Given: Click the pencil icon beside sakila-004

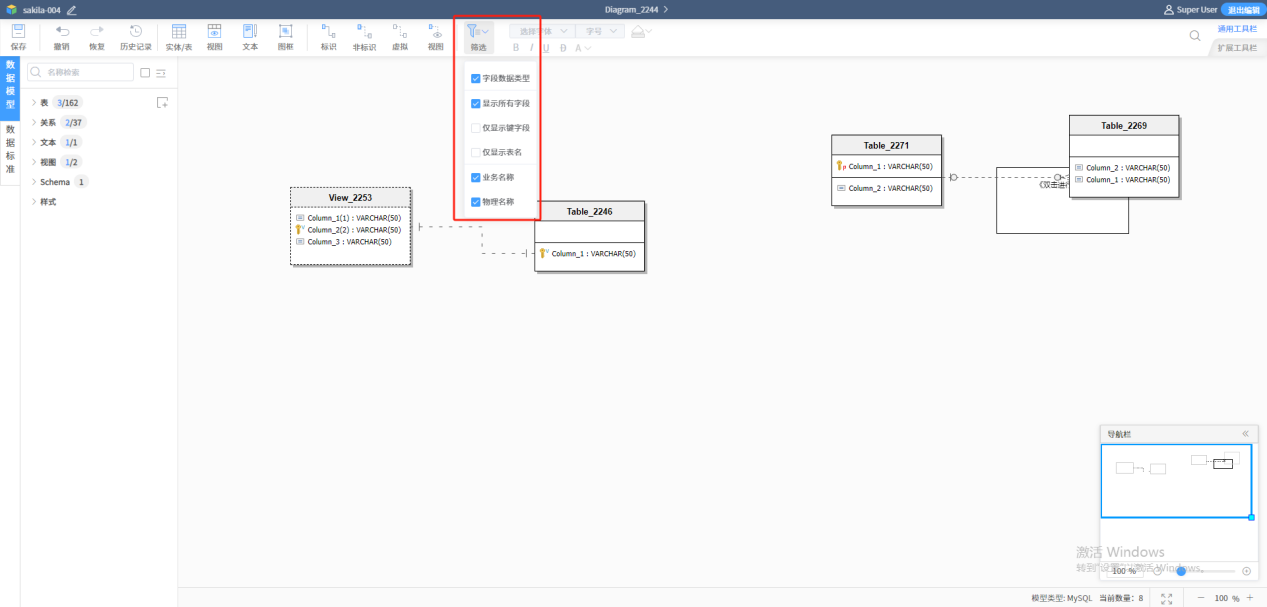Looking at the screenshot, I should (71, 9).
